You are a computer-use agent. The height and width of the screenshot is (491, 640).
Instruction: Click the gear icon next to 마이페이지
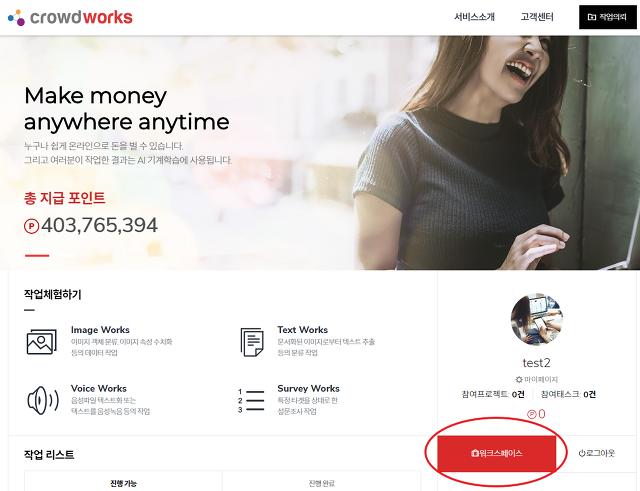pos(519,379)
